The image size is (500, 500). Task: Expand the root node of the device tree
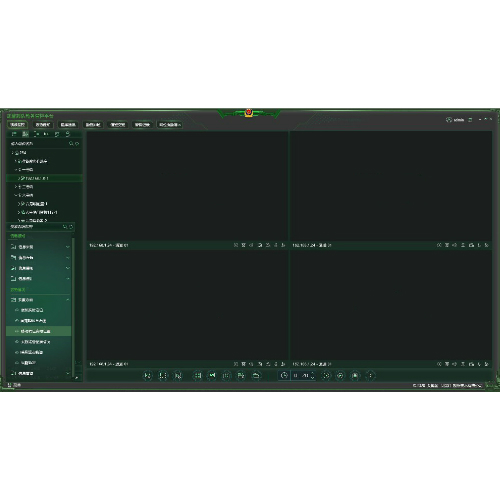pyautogui.click(x=13, y=153)
